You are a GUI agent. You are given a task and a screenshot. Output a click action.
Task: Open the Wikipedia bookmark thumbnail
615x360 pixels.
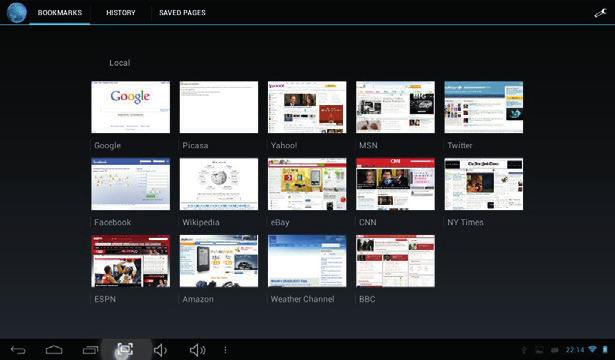(x=219, y=184)
